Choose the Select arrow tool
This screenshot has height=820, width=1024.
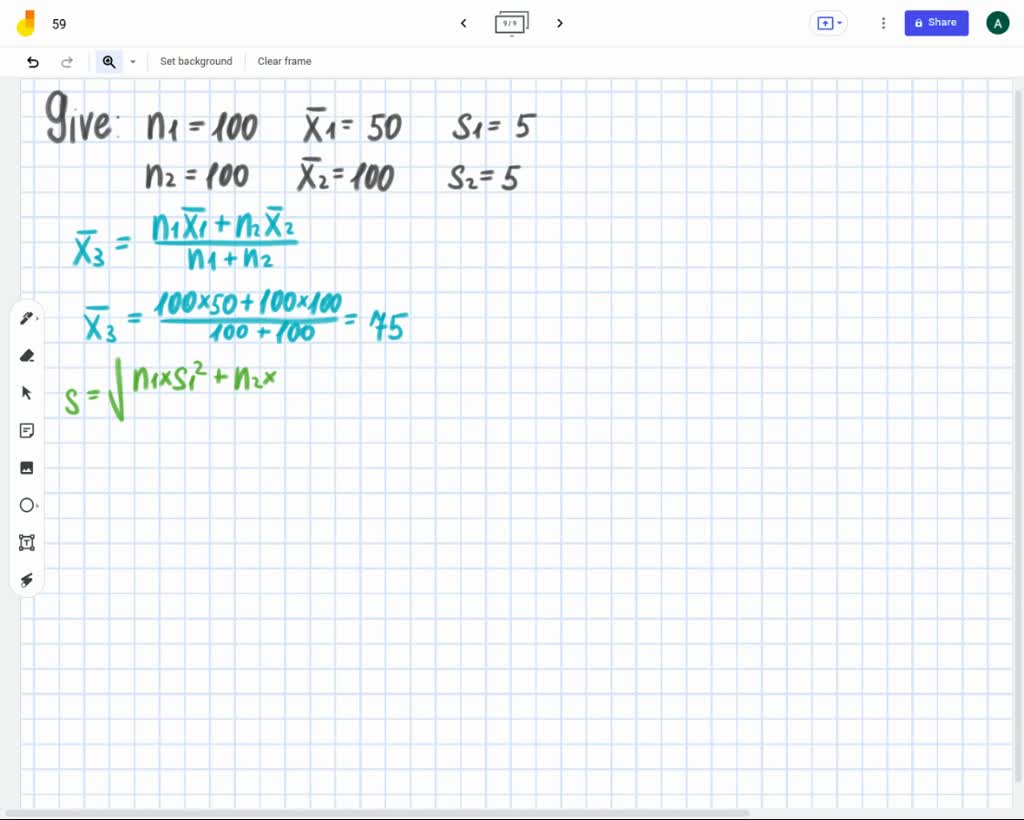[27, 392]
